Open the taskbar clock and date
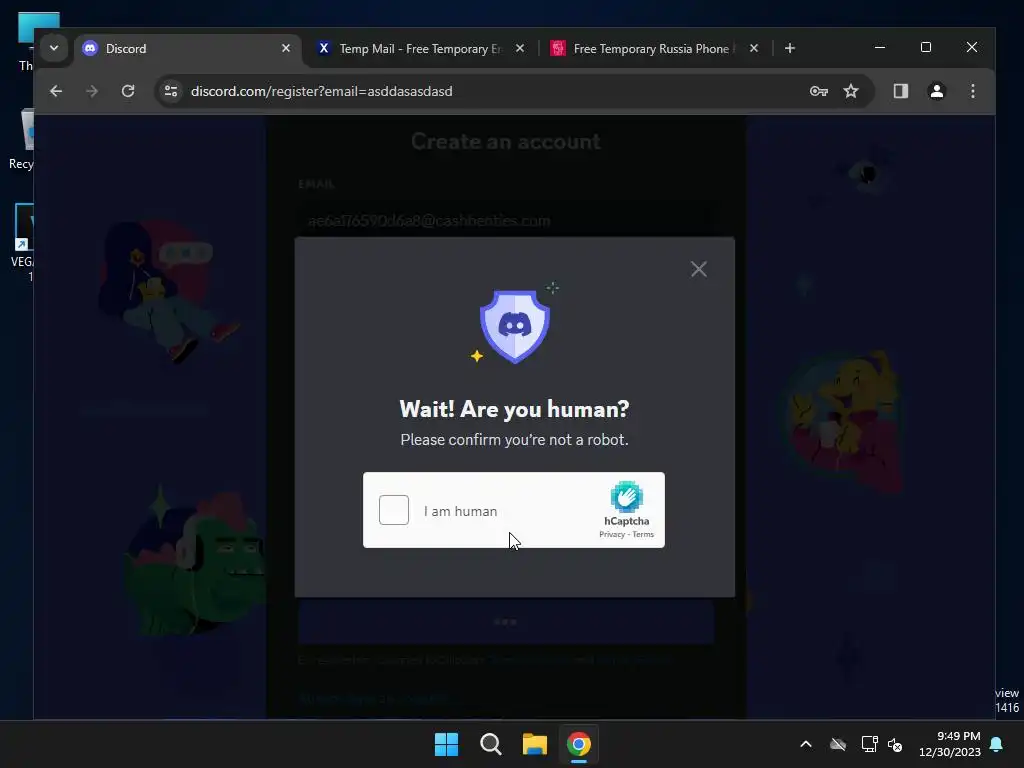Screen dimensions: 1024x768 pos(950,744)
